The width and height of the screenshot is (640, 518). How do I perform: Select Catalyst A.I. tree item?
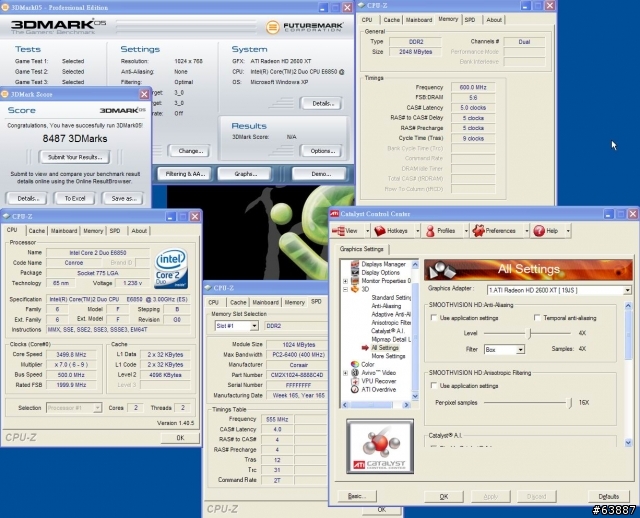coord(388,331)
